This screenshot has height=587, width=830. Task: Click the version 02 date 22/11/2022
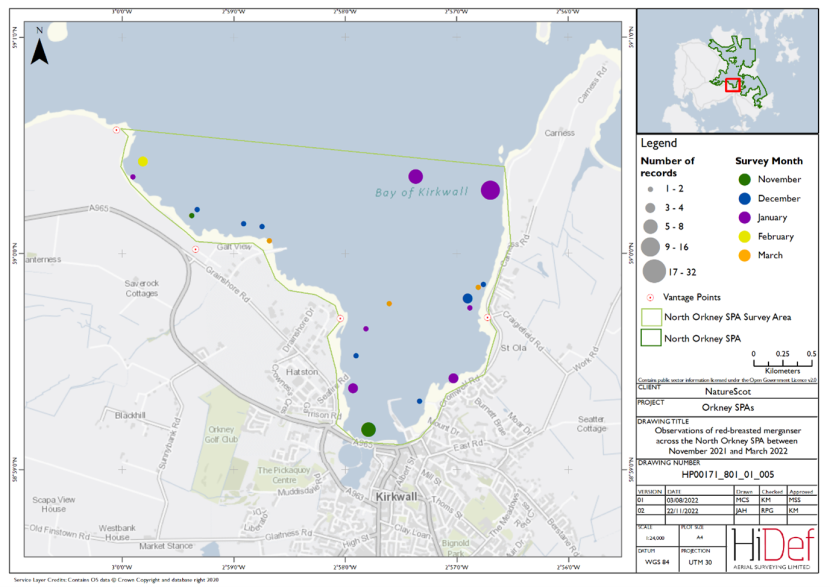(x=682, y=511)
